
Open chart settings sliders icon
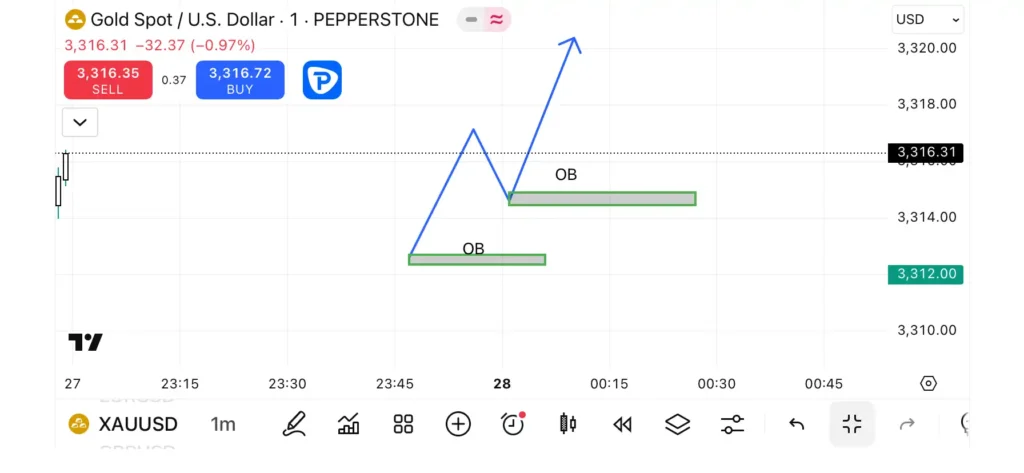point(732,425)
